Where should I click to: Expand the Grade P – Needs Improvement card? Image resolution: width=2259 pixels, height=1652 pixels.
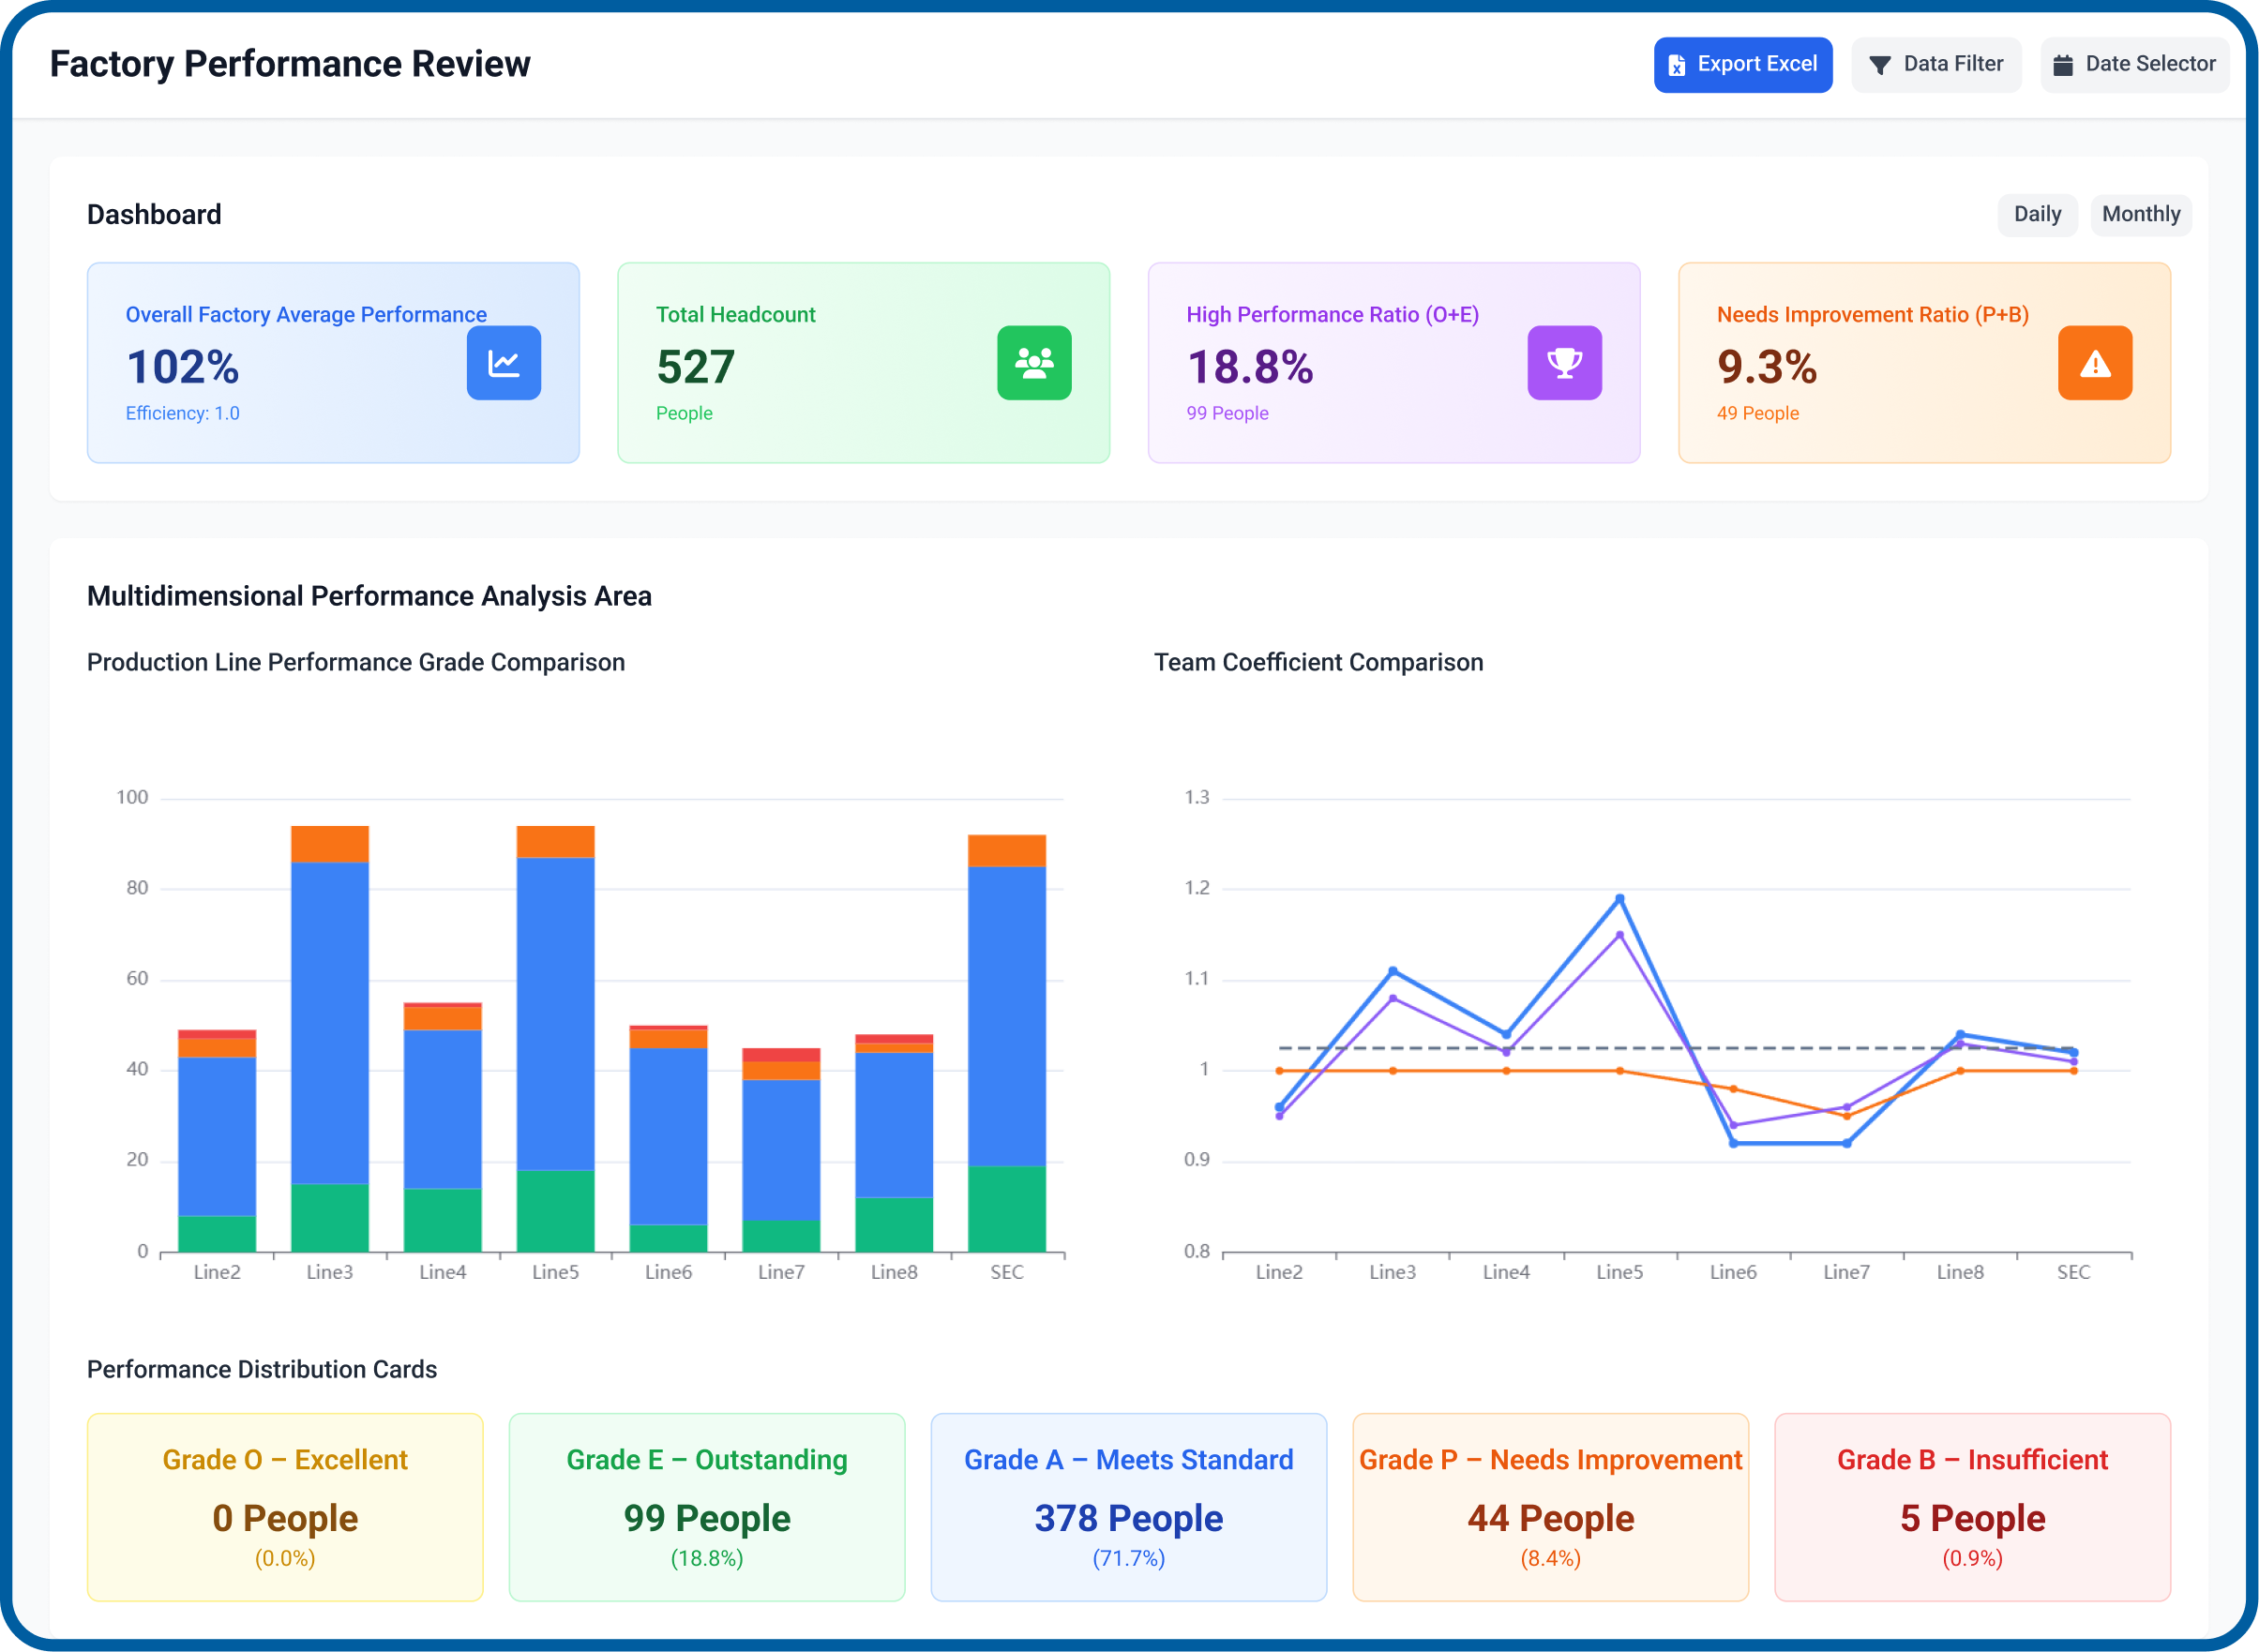pos(1549,1507)
